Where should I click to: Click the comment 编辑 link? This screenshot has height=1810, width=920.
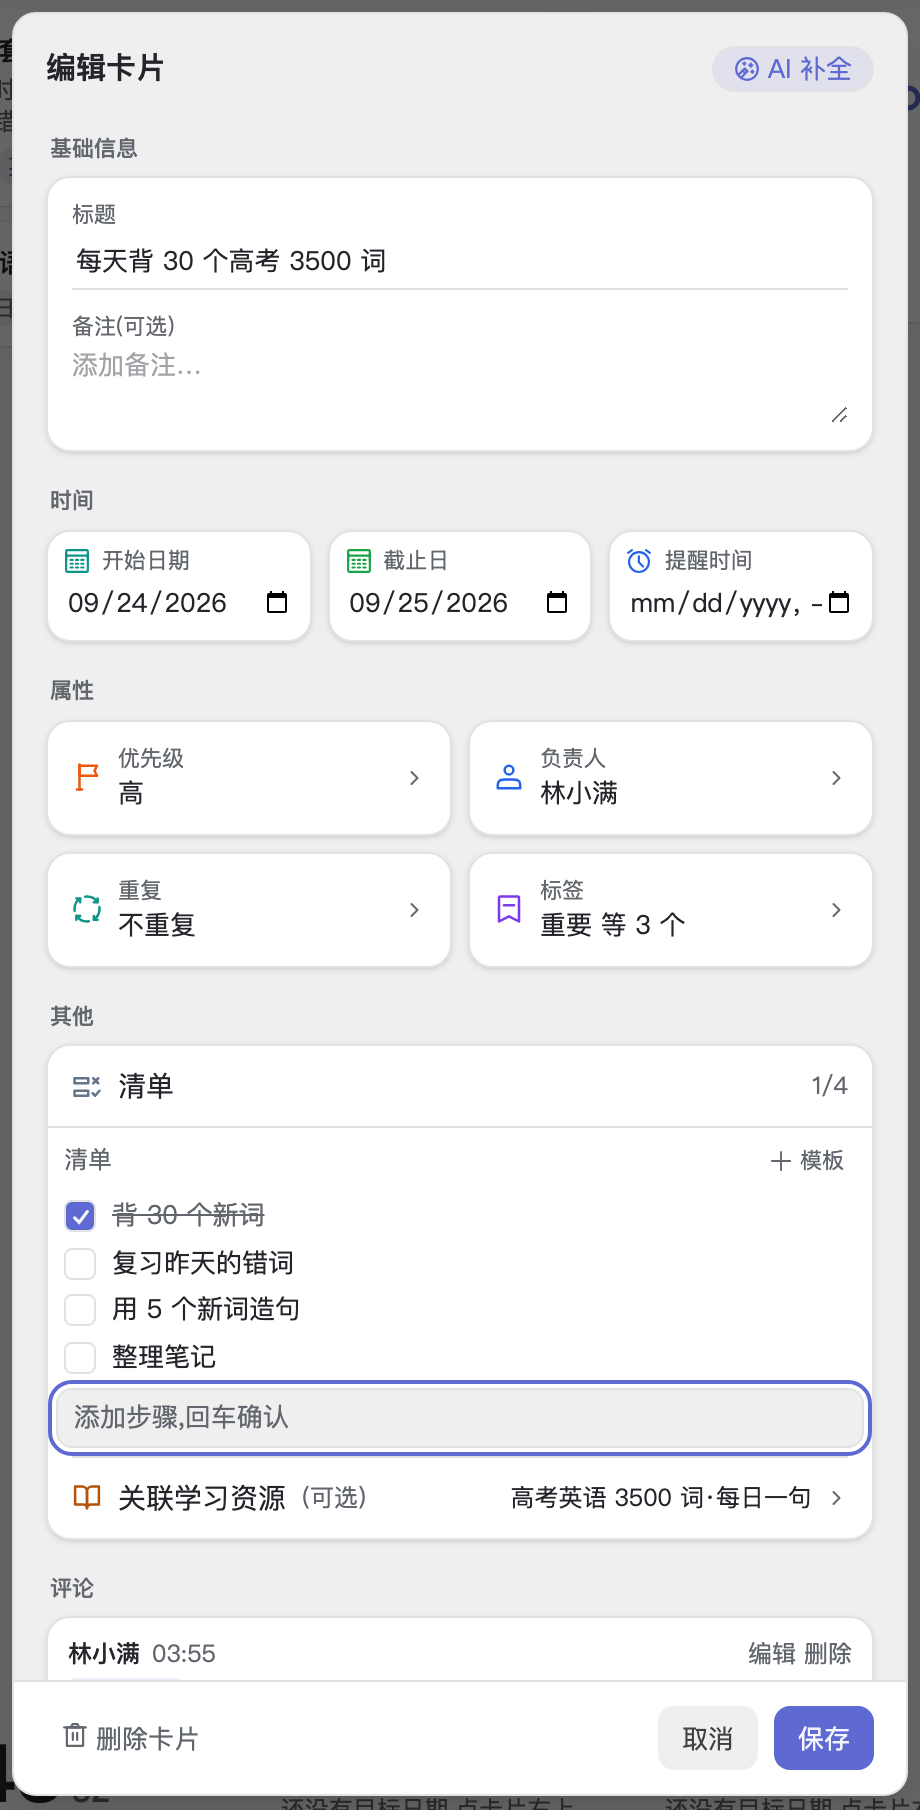(x=772, y=1653)
